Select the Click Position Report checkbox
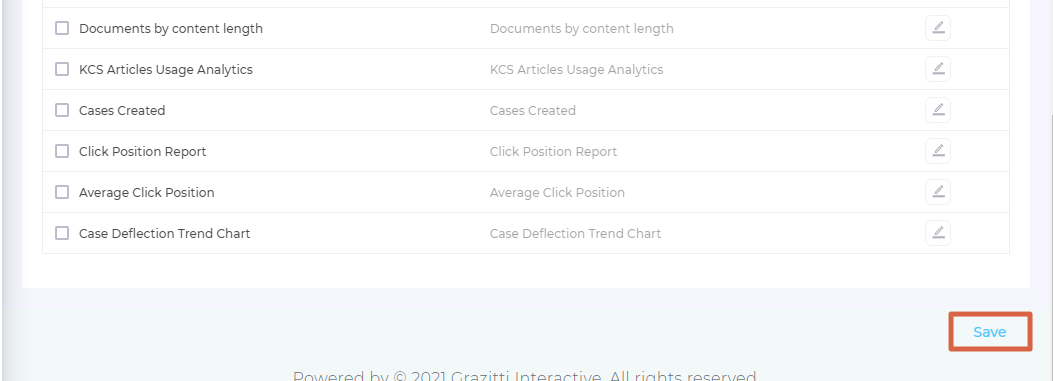Image resolution: width=1053 pixels, height=381 pixels. (x=62, y=151)
